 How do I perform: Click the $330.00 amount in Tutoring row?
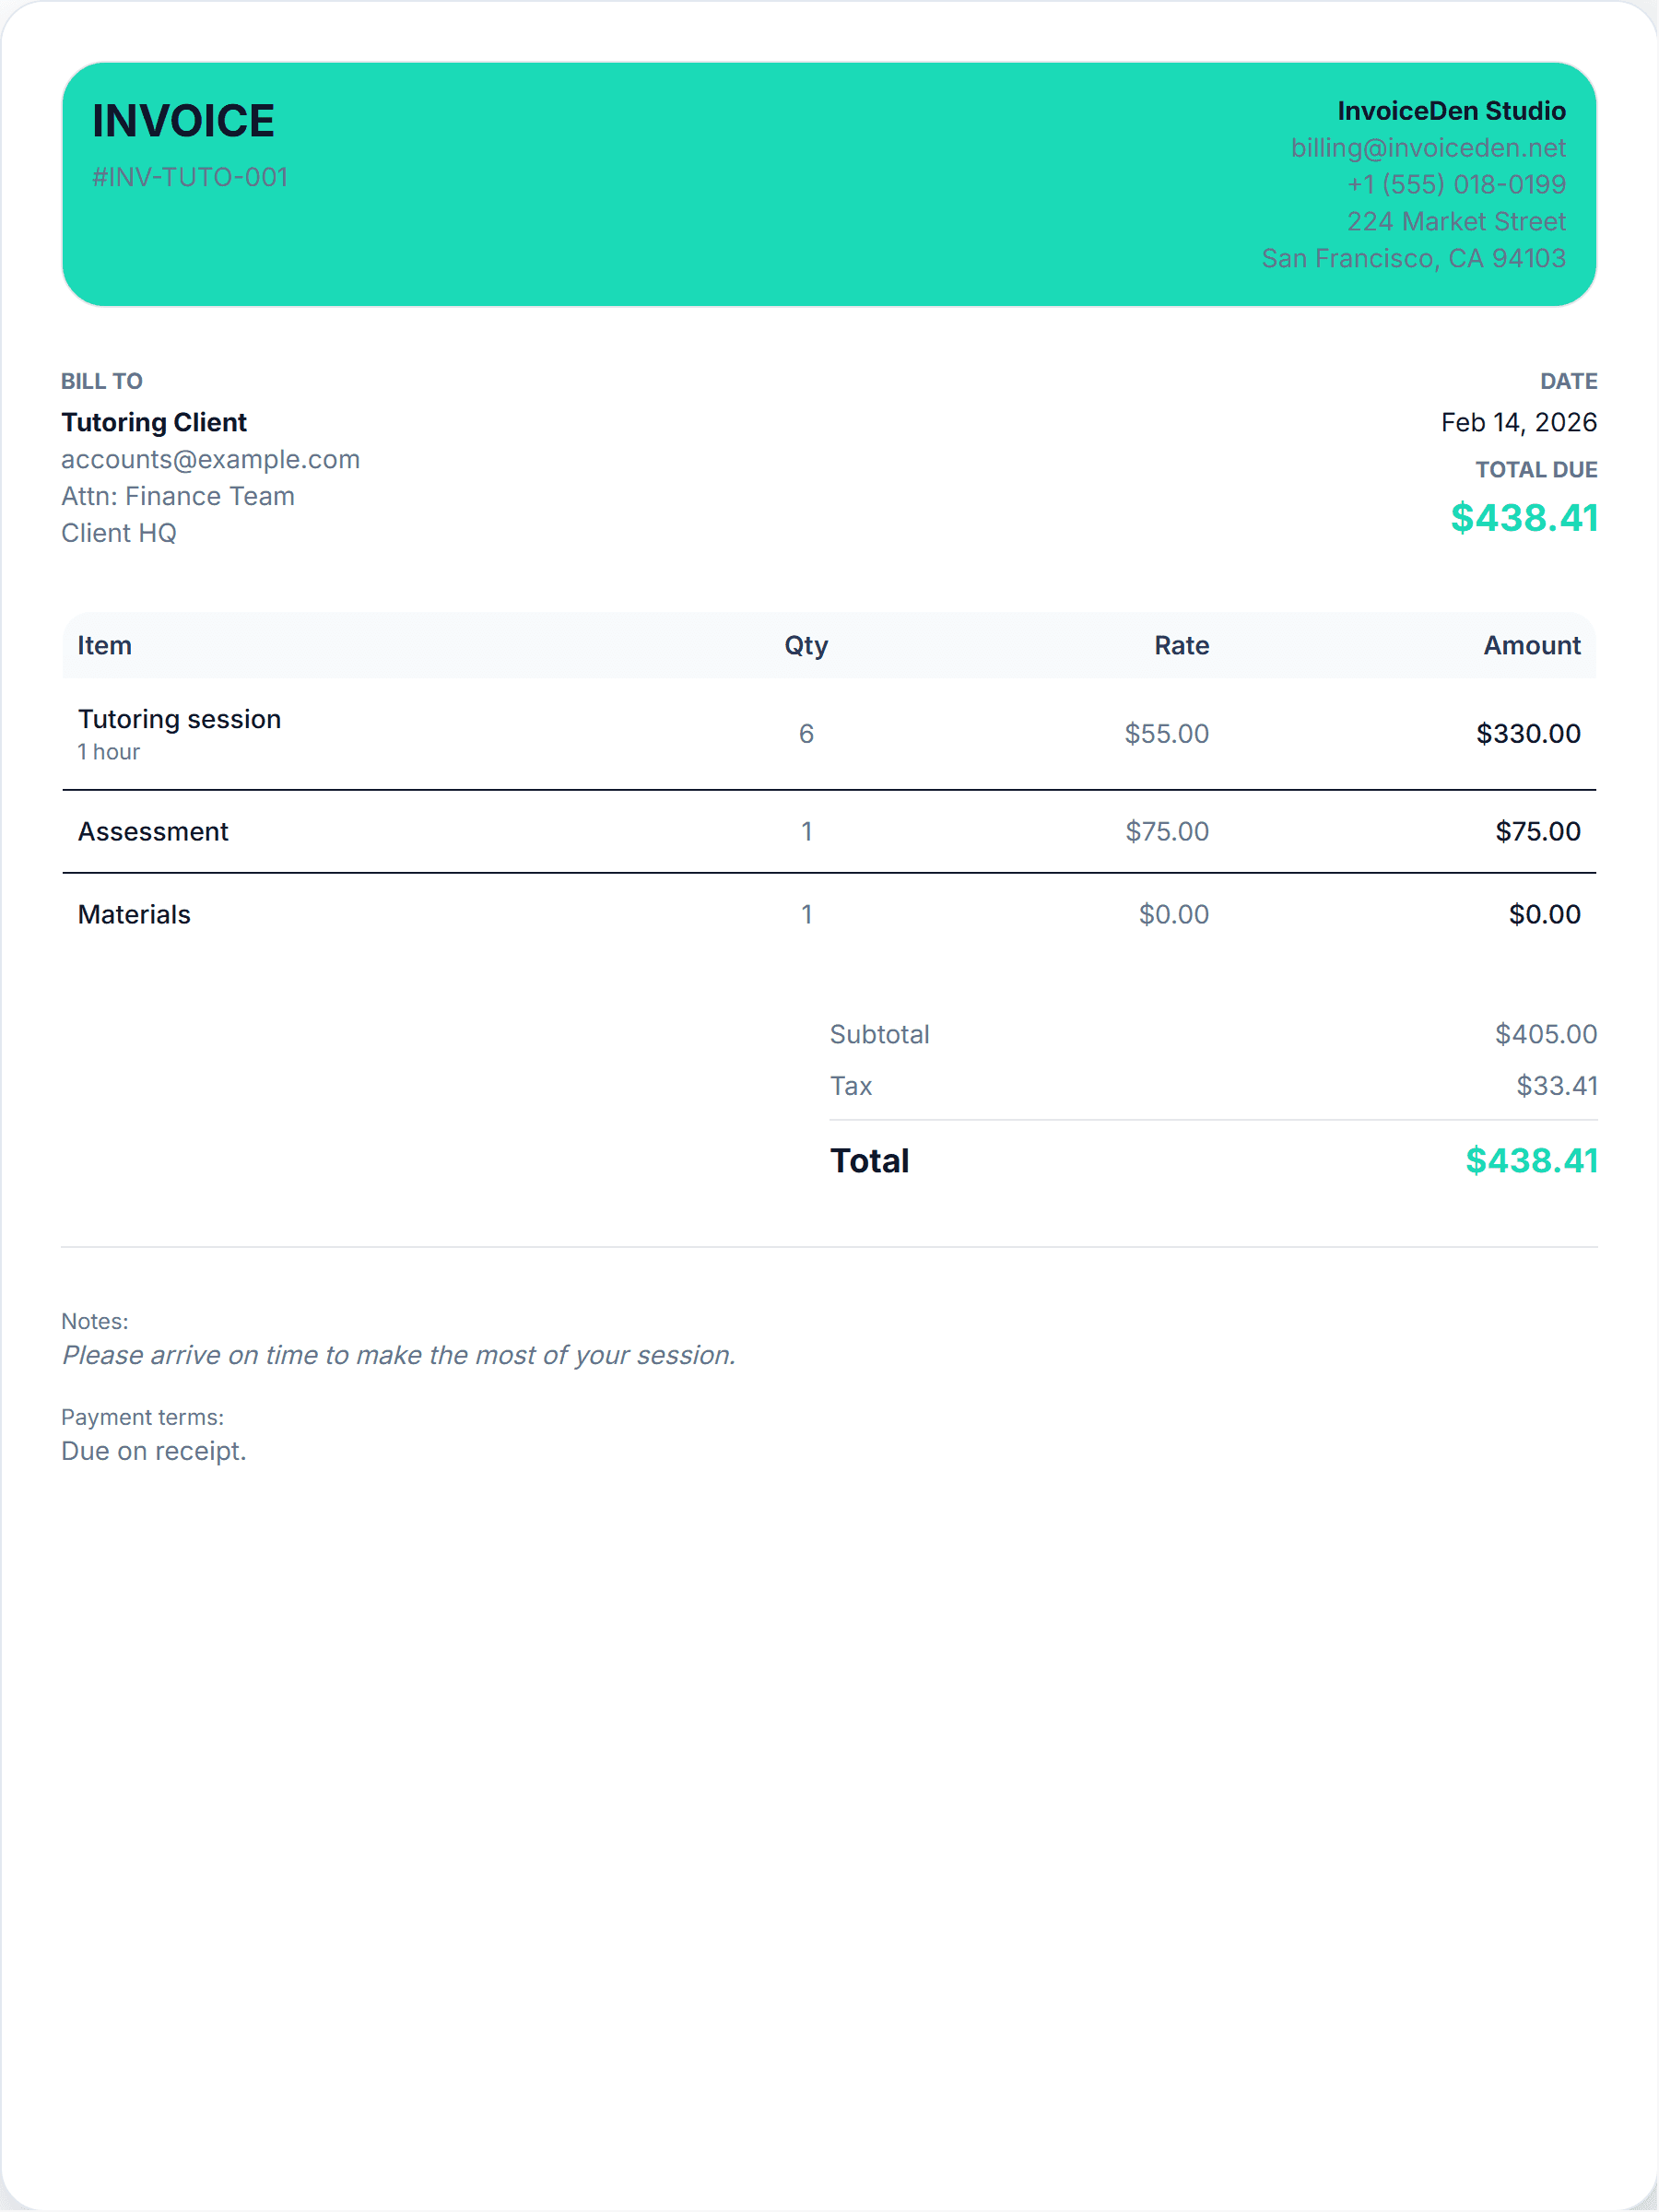(1527, 734)
